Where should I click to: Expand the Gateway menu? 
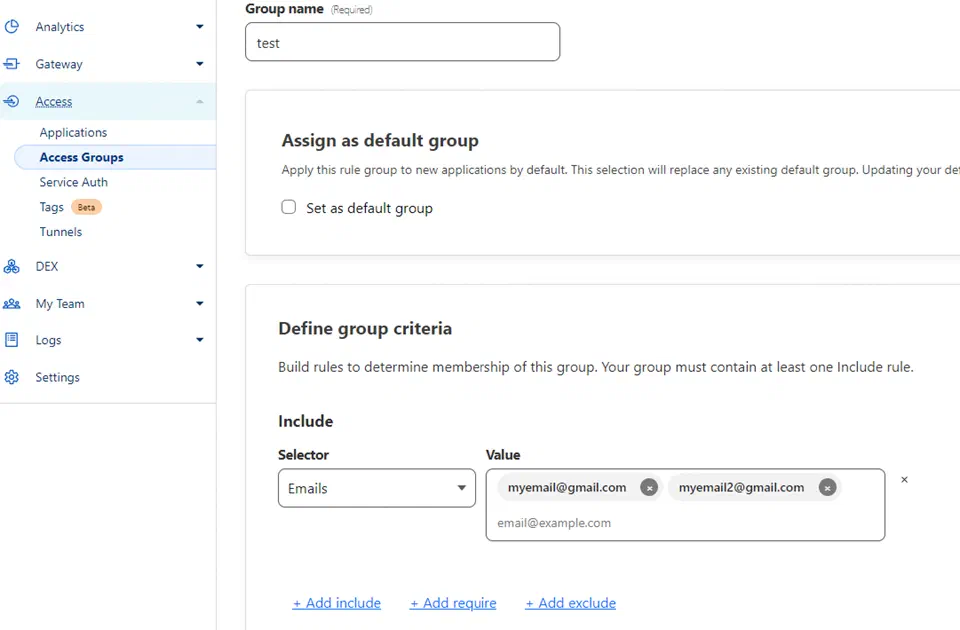point(200,64)
